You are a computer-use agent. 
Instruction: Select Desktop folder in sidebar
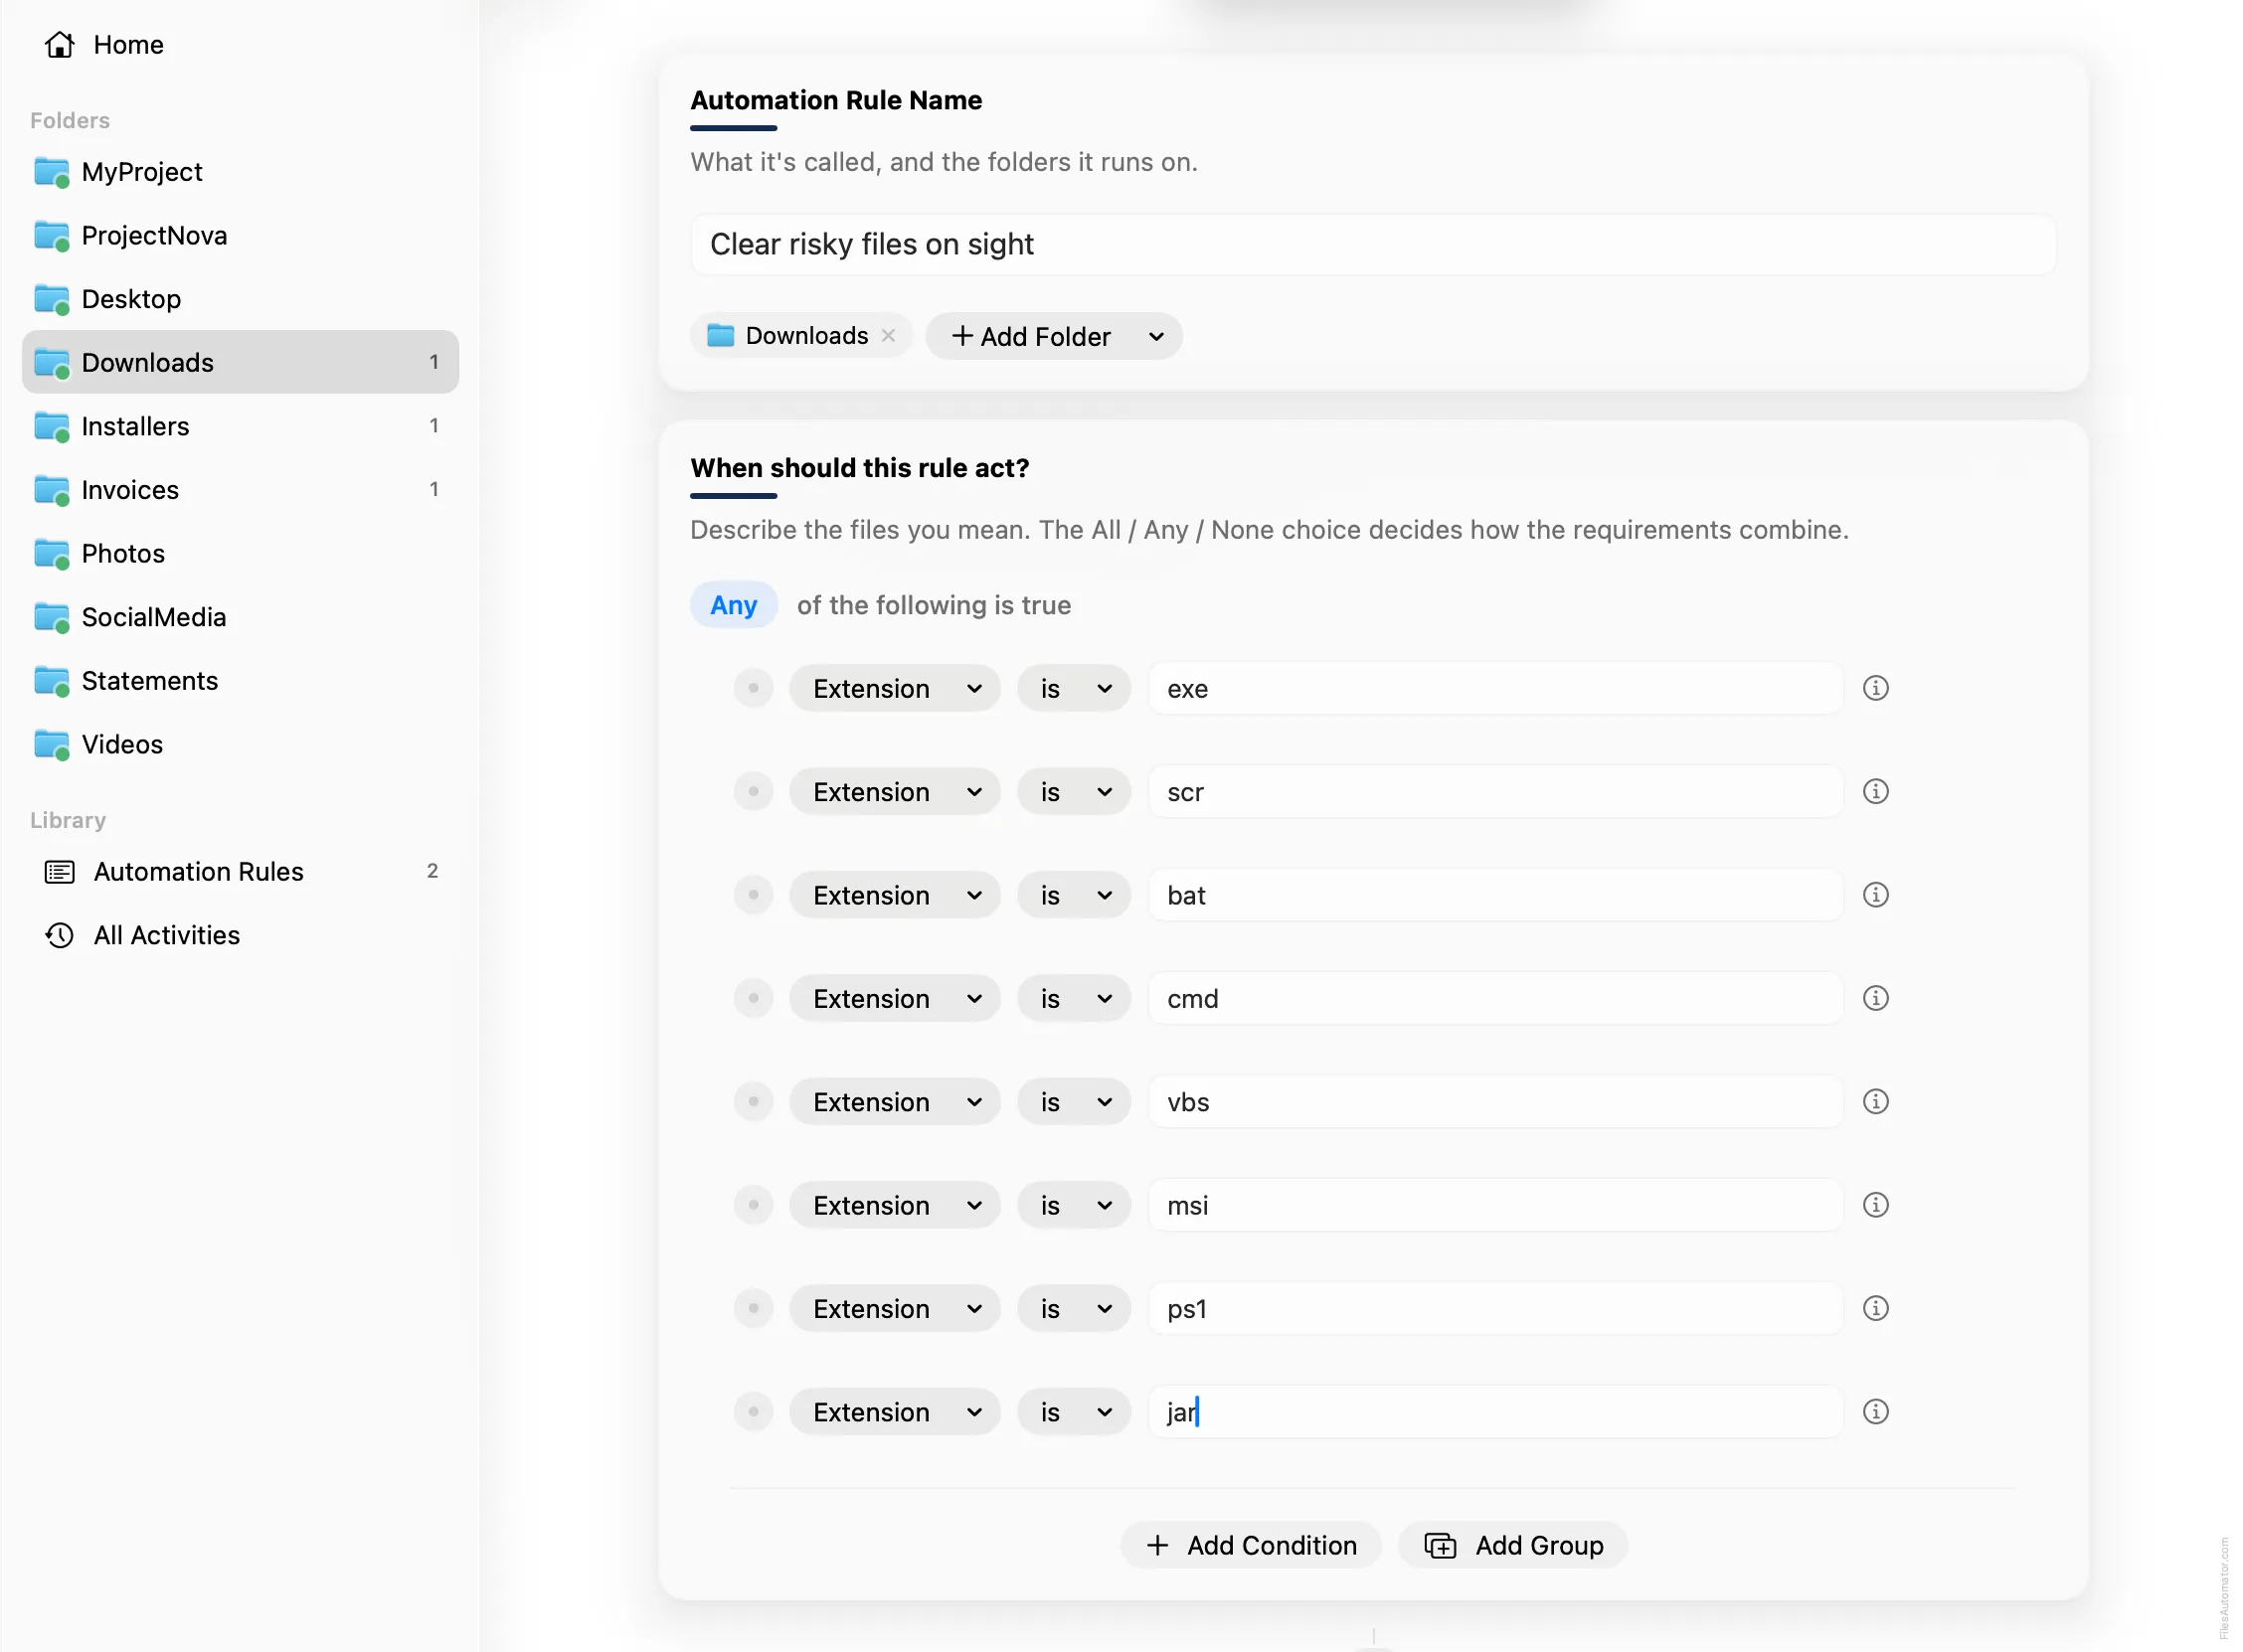tap(240, 299)
